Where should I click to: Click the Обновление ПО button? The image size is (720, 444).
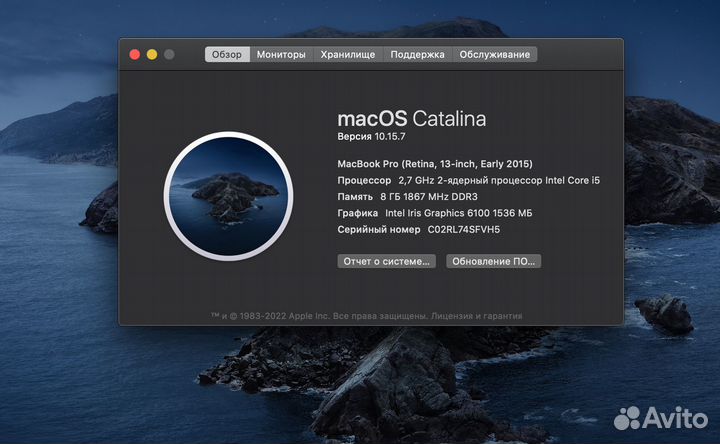coord(494,261)
